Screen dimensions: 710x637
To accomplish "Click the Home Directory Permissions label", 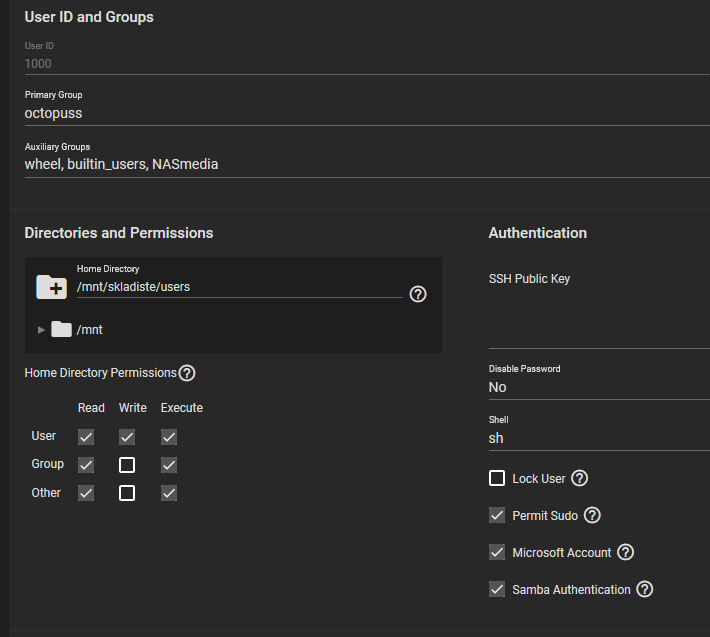I will (x=101, y=373).
